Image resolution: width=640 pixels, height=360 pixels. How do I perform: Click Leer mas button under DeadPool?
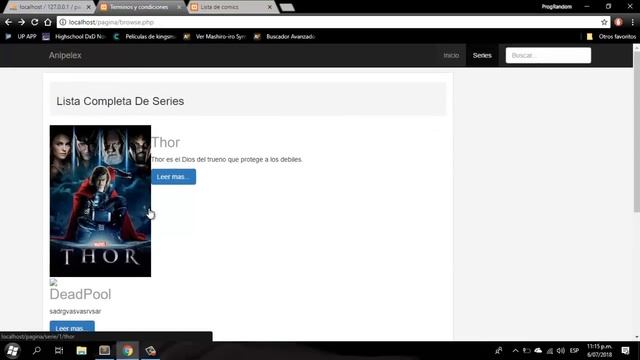click(72, 328)
